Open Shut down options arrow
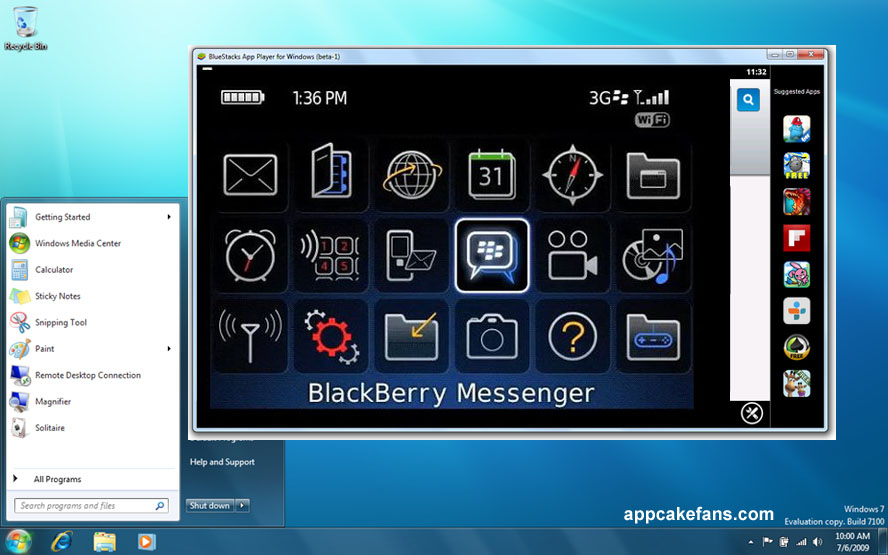The image size is (888, 555). point(242,505)
